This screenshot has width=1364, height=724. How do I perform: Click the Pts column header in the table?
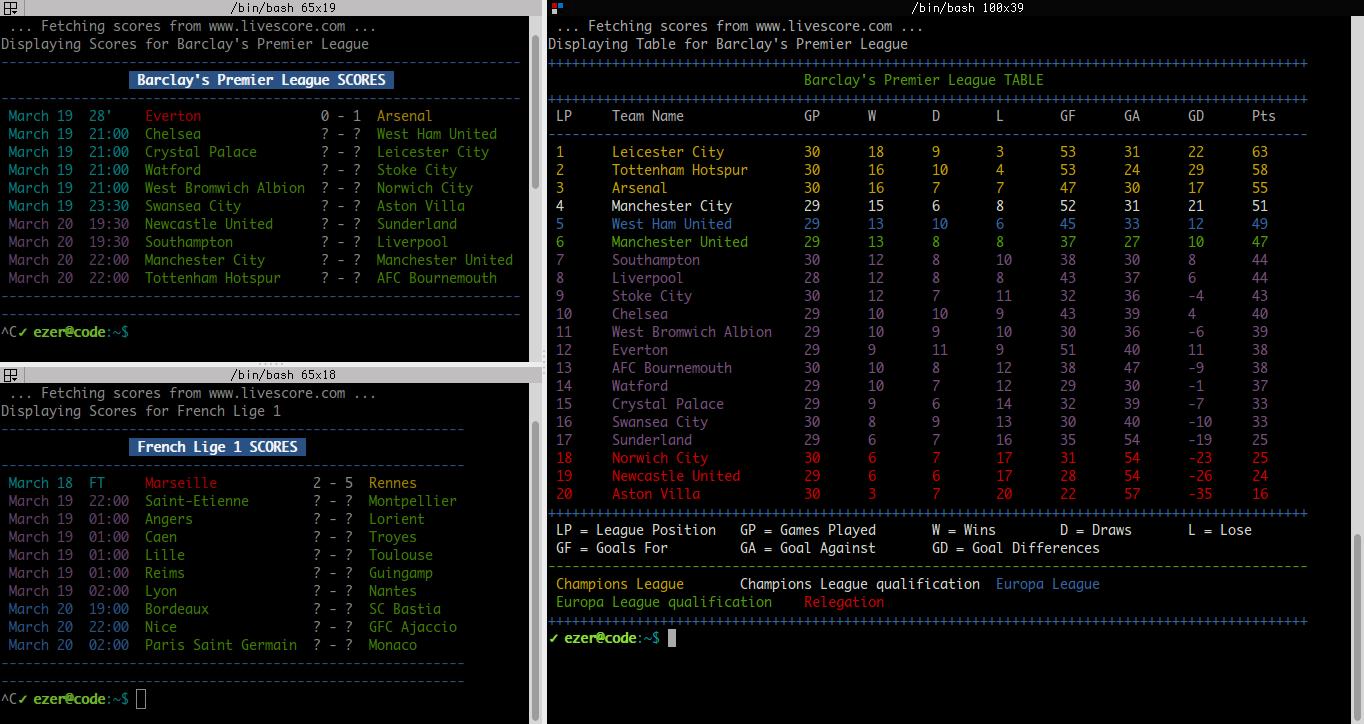[1264, 116]
